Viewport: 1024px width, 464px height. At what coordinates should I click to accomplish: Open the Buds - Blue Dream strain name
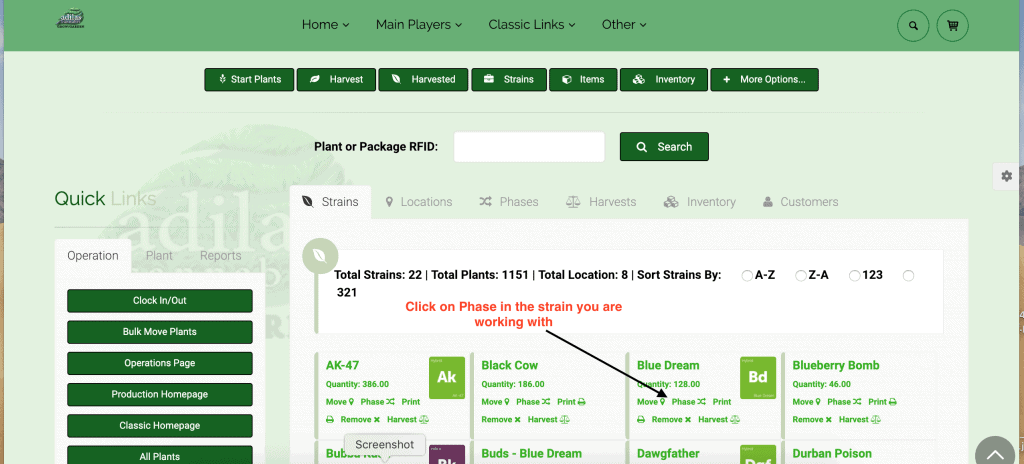[532, 454]
